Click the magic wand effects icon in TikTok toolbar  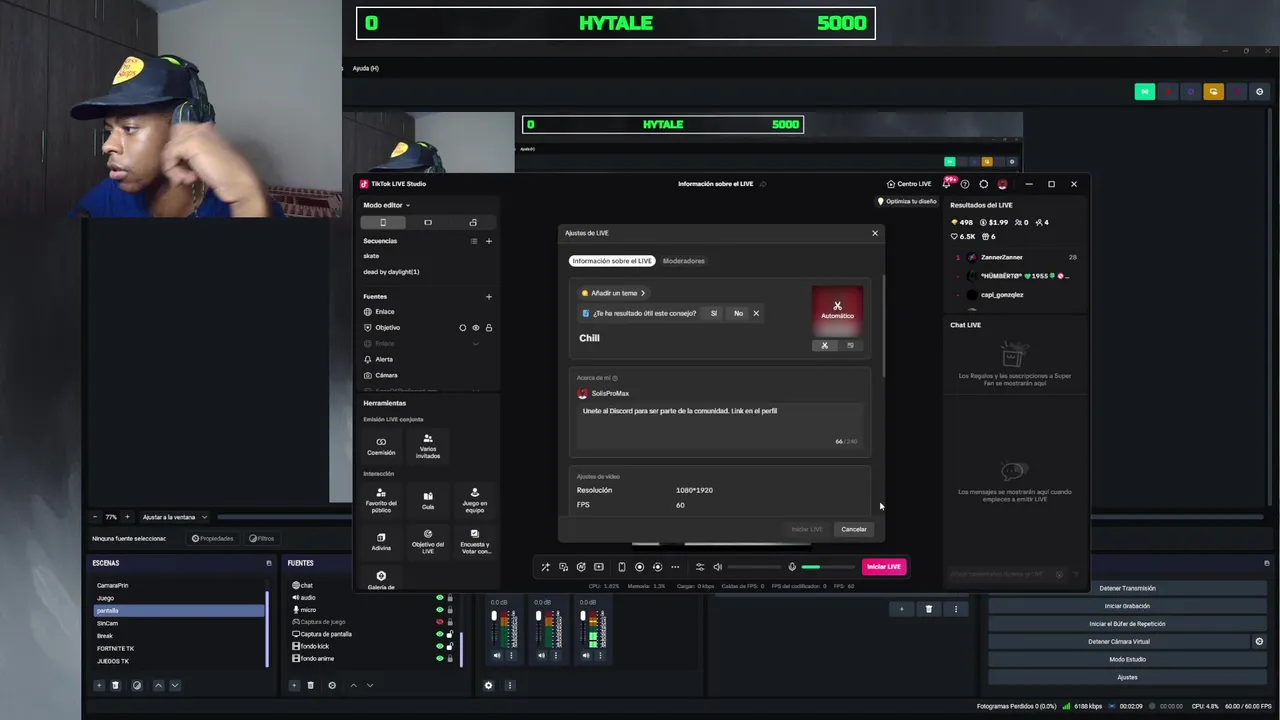point(545,567)
